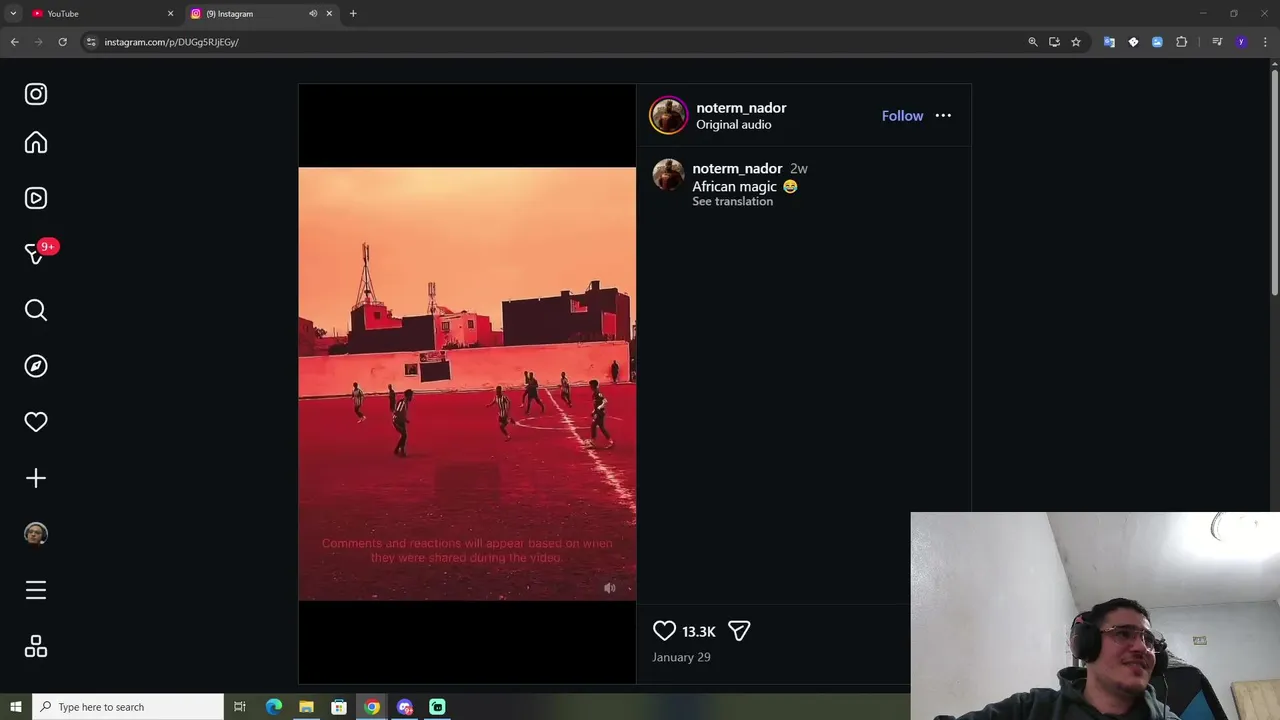This screenshot has height=720, width=1280.
Task: Open your profile avatar in the sidebar
Action: coord(36,534)
